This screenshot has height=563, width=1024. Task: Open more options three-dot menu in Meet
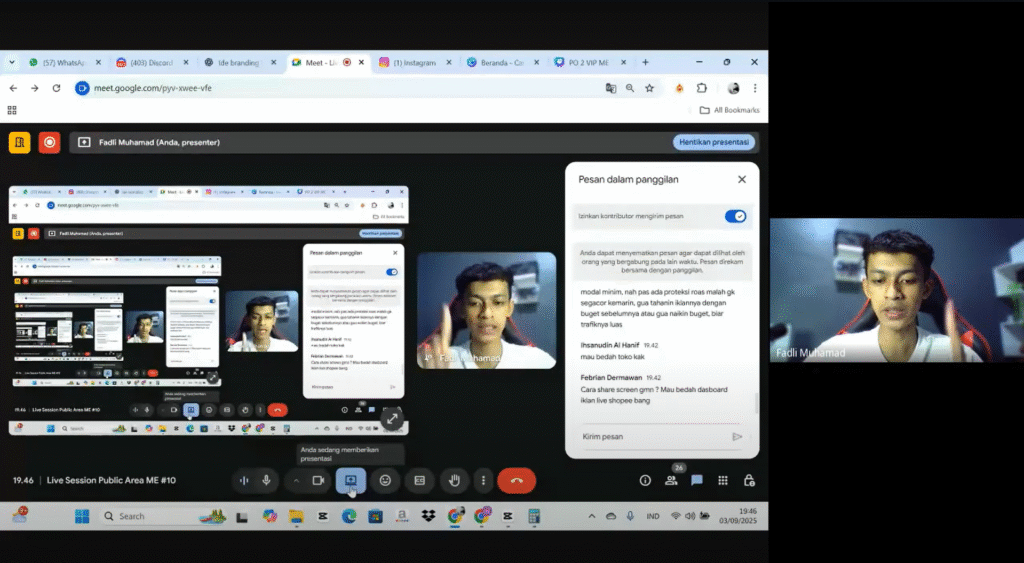click(483, 481)
